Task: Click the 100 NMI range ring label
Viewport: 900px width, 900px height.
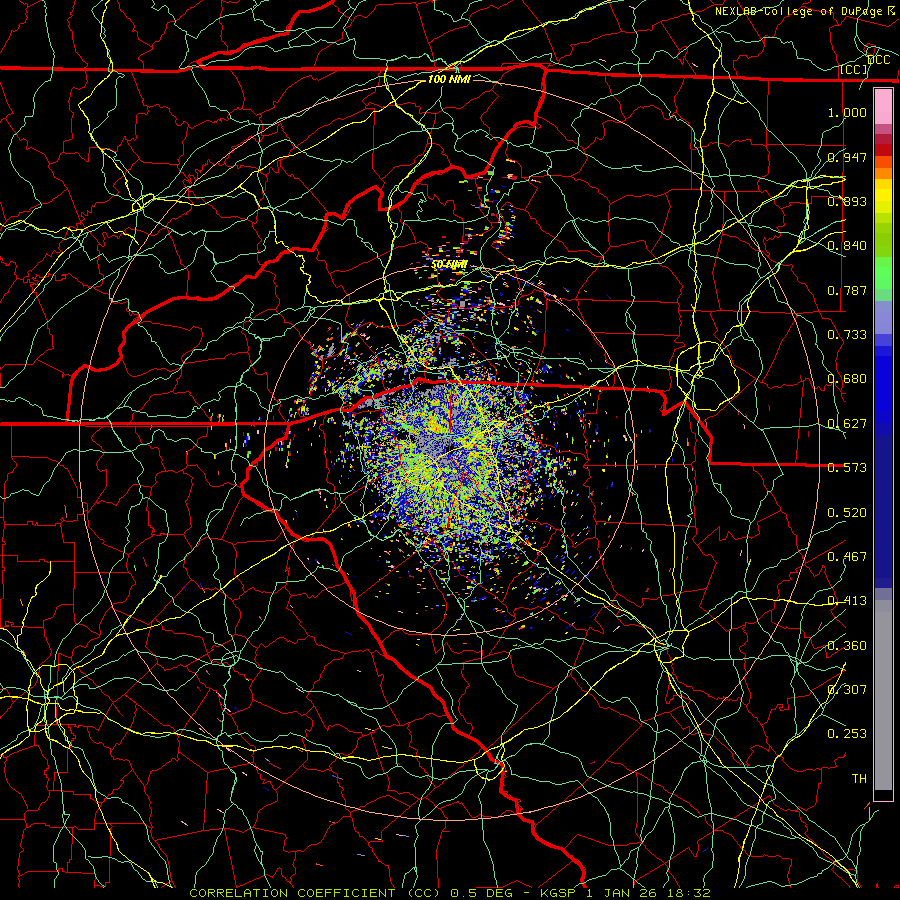Action: [x=449, y=79]
